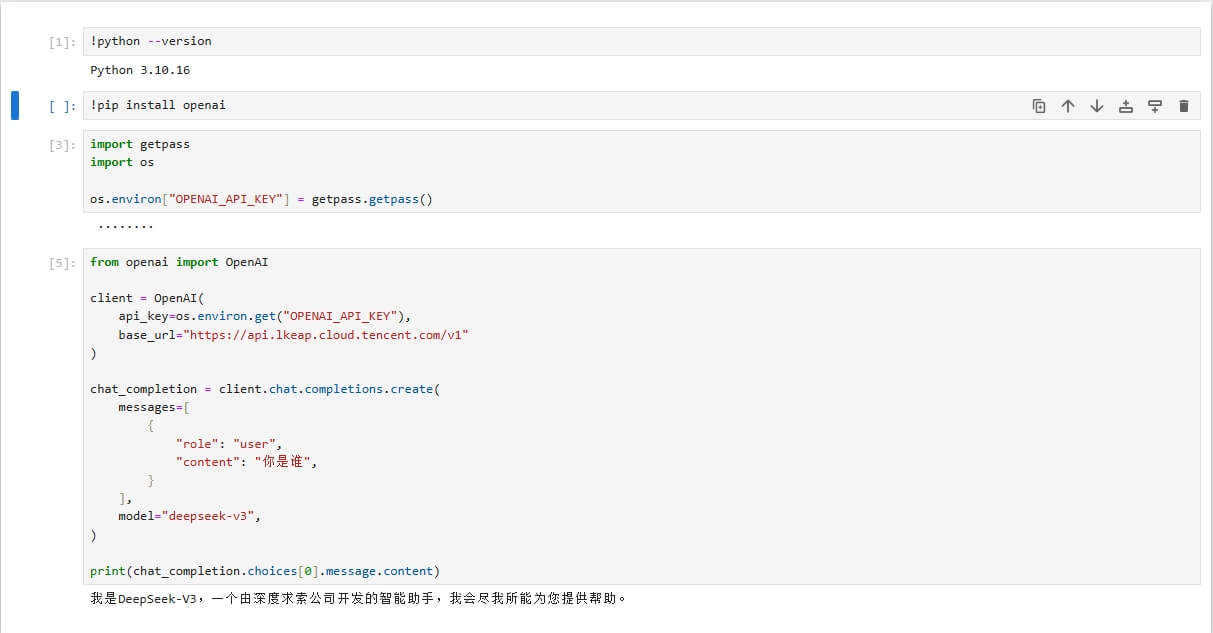Click the print chat_completion statement line
Image resolution: width=1213 pixels, height=633 pixels.
[263, 570]
